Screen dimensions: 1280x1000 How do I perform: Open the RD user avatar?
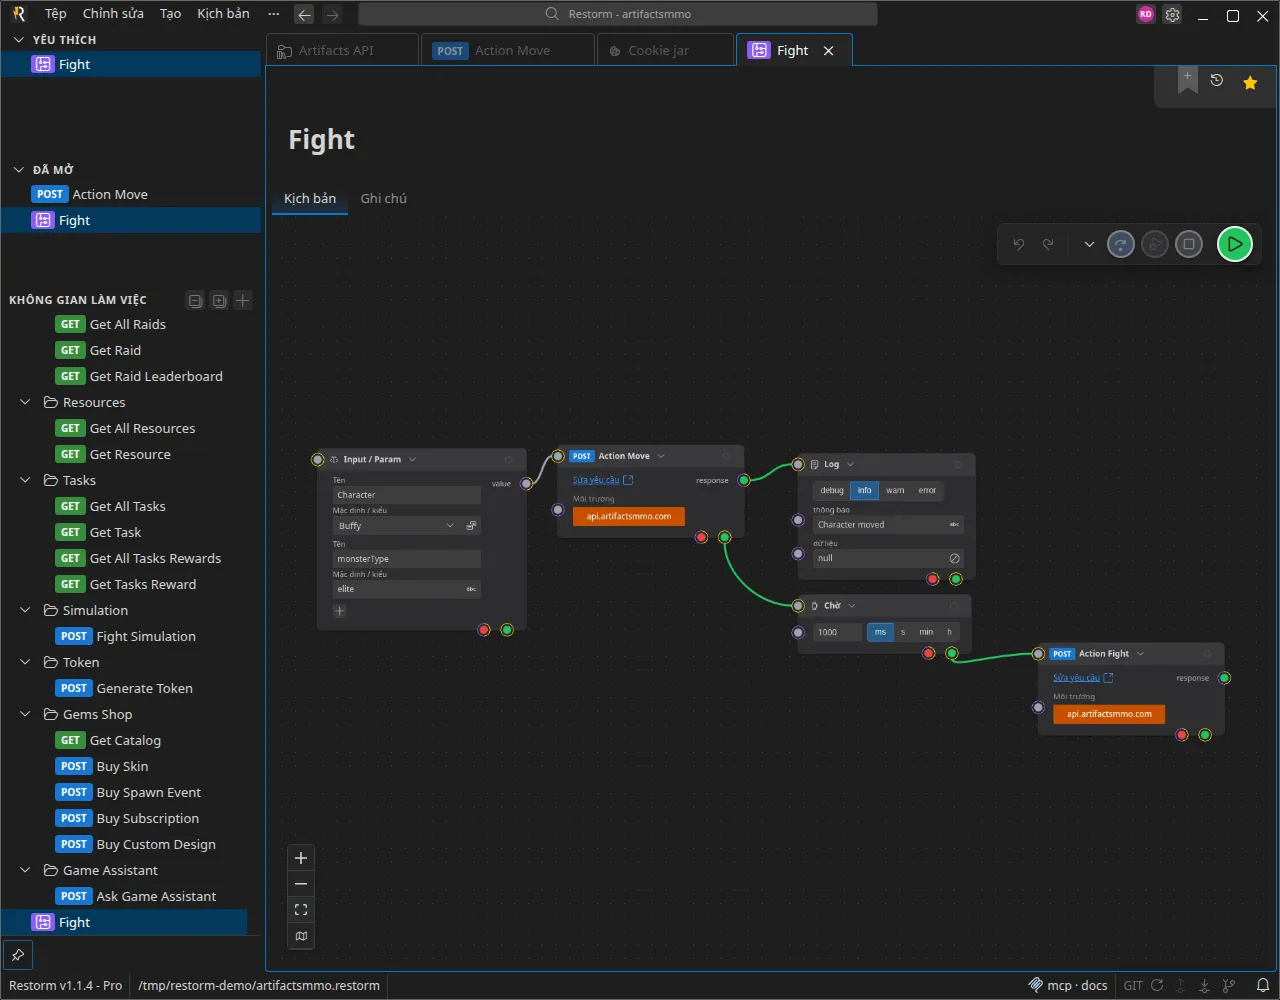[x=1146, y=15]
